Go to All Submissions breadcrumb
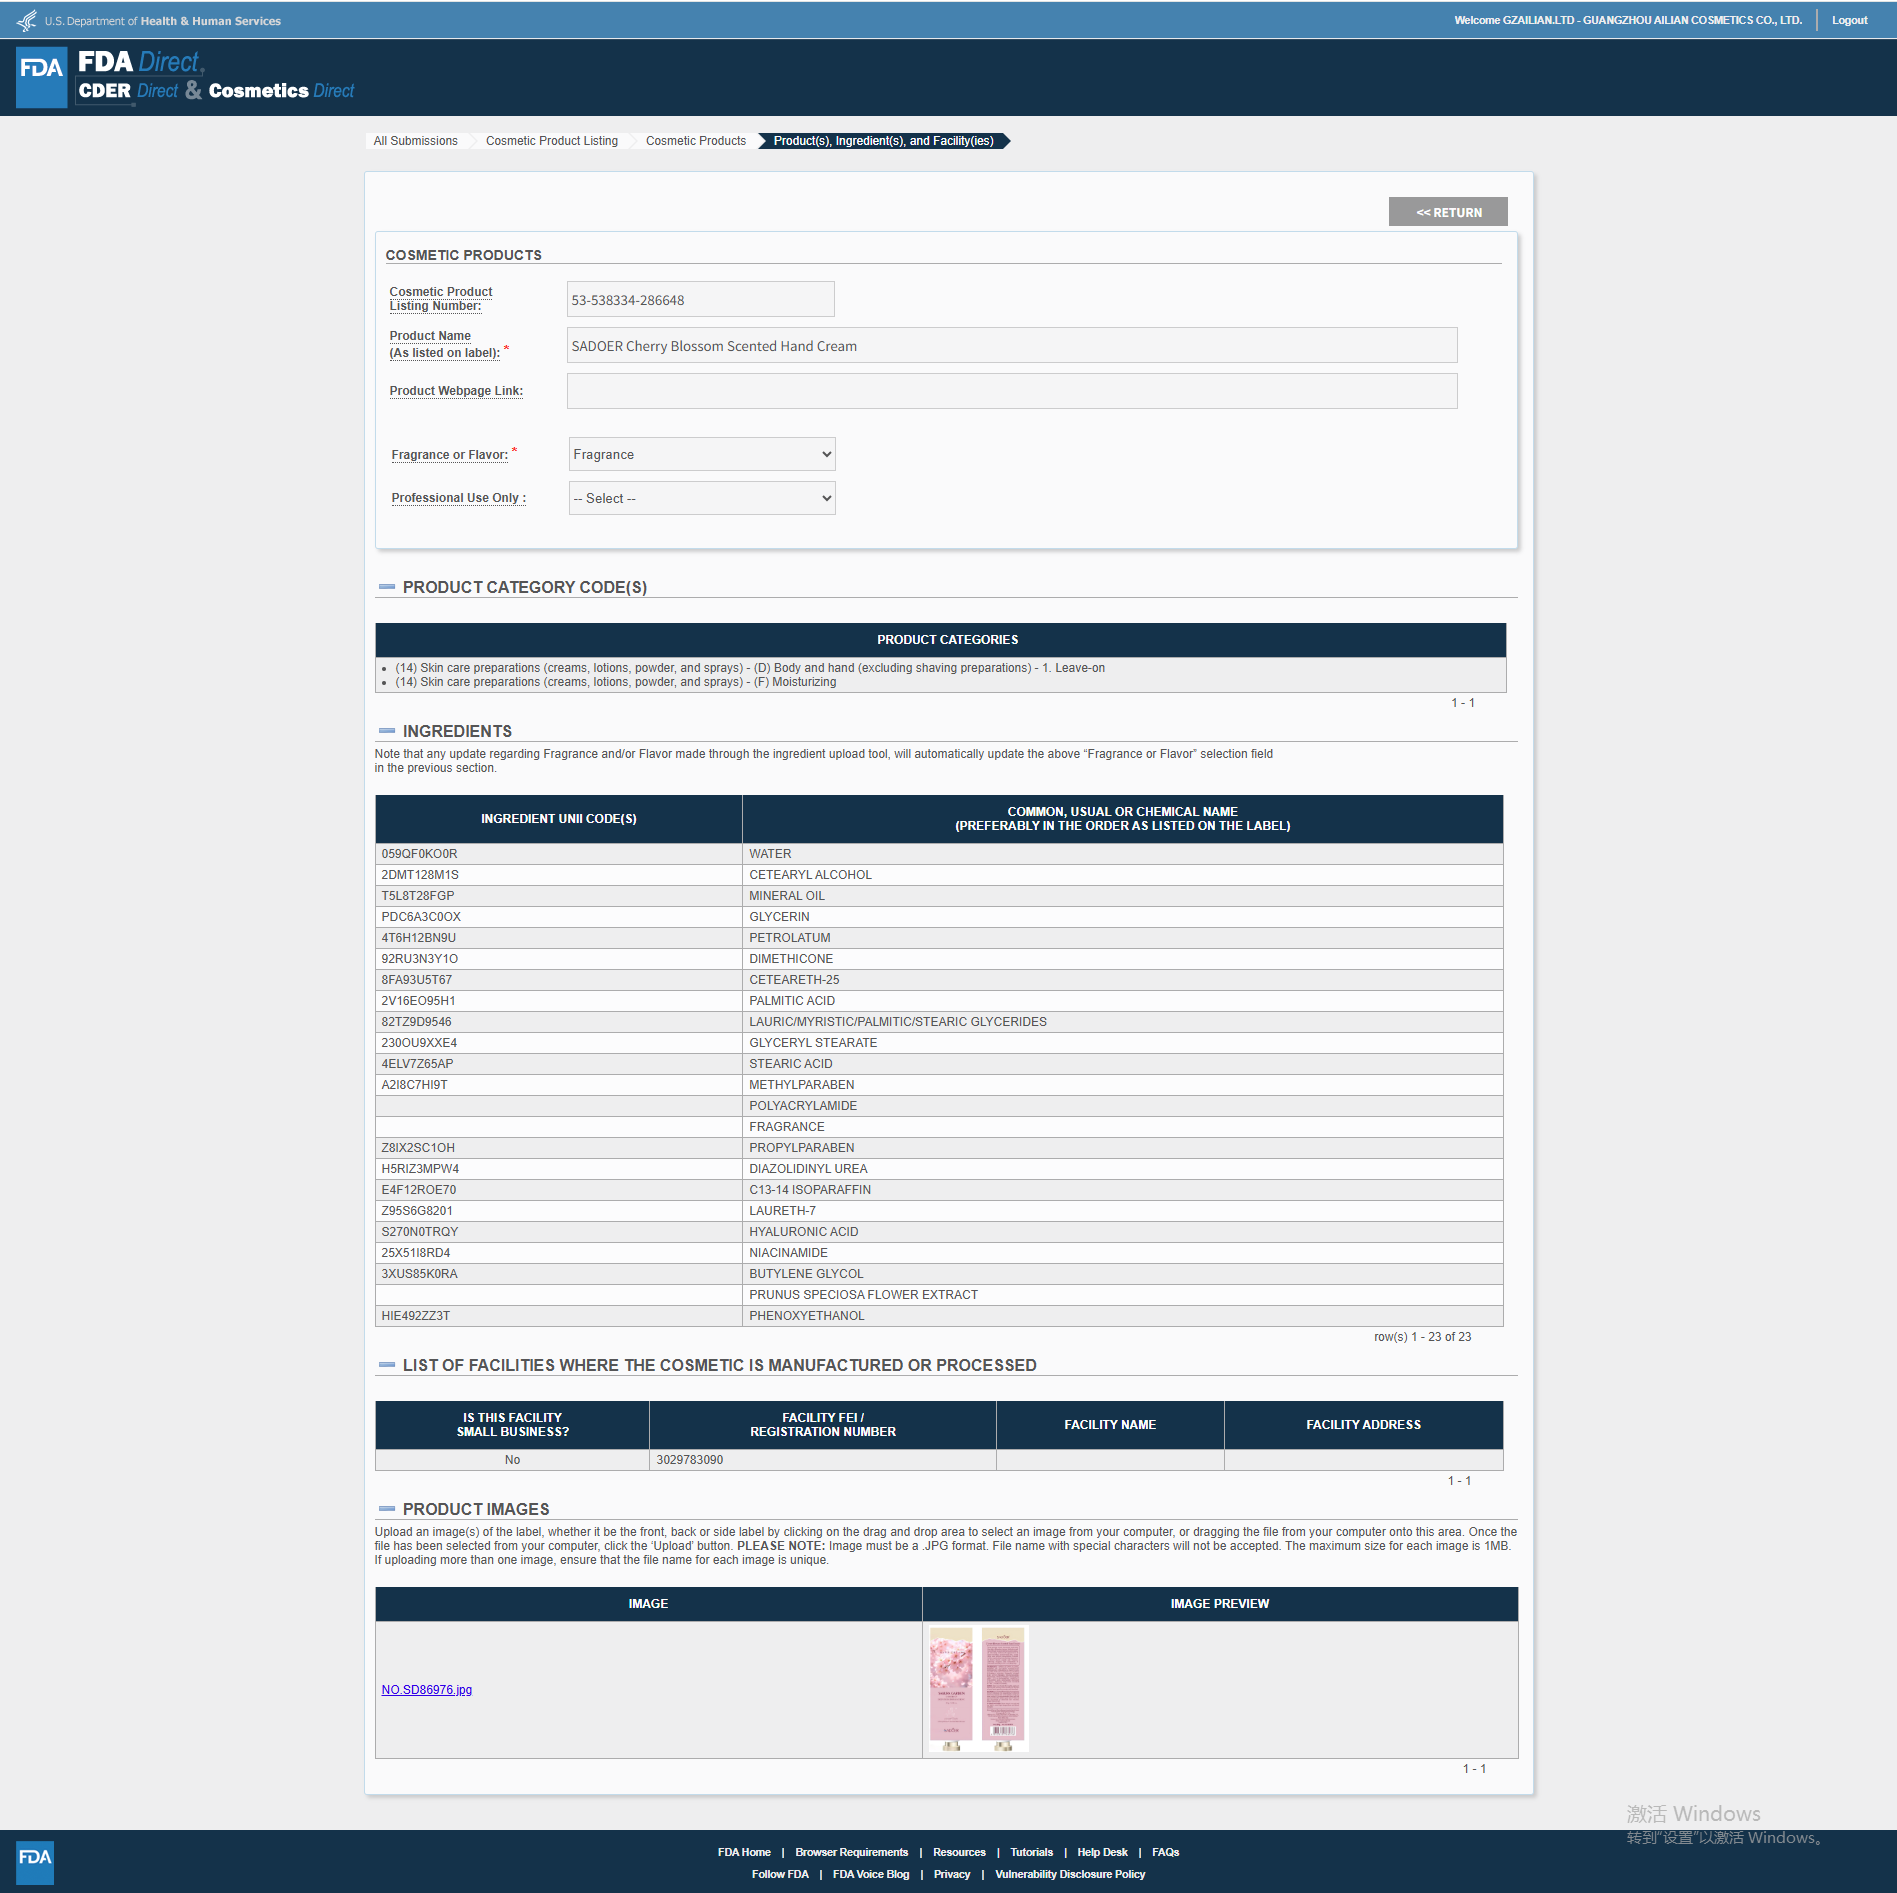The width and height of the screenshot is (1897, 1893). coord(415,141)
